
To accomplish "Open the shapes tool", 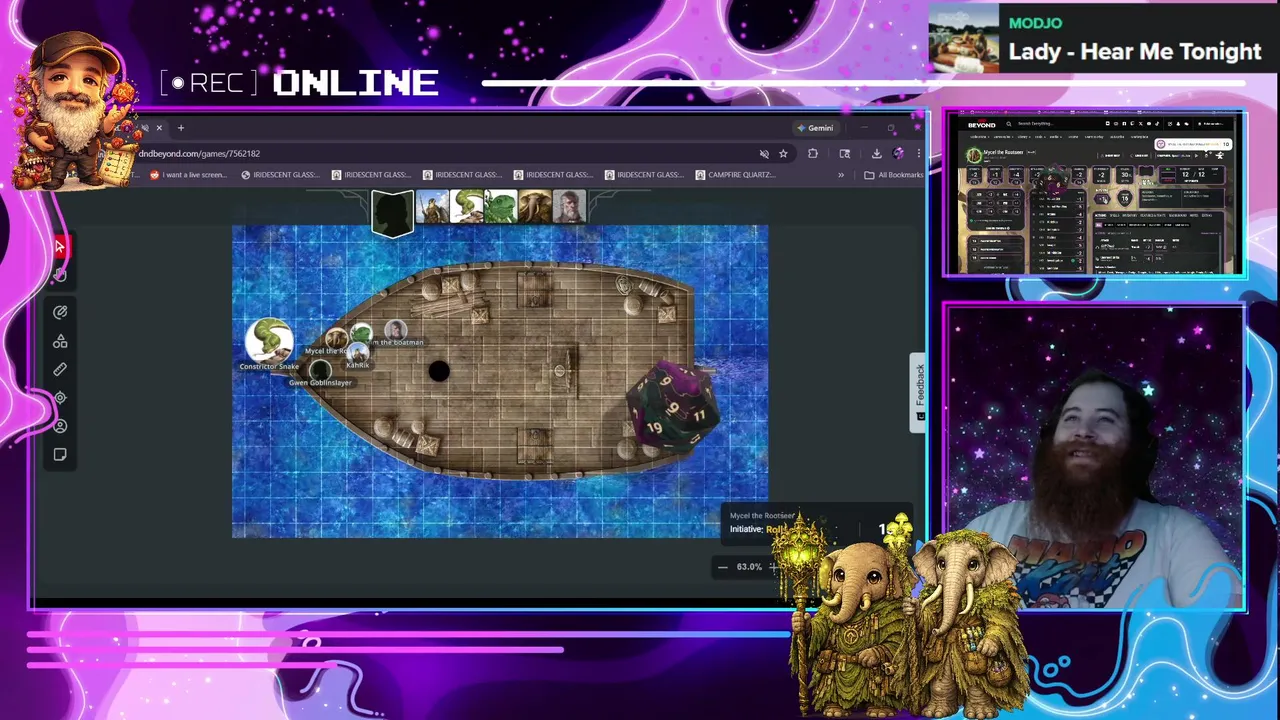I will click(x=60, y=341).
